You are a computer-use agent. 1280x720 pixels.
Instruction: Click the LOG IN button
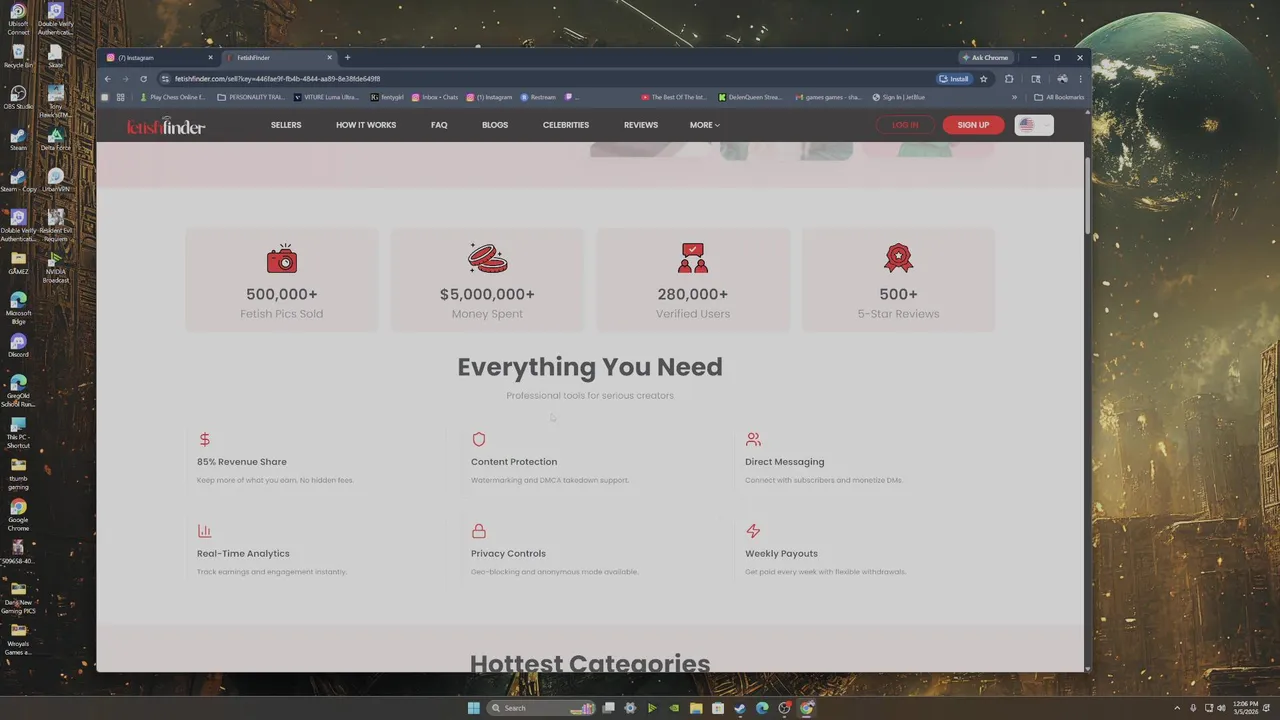(905, 125)
